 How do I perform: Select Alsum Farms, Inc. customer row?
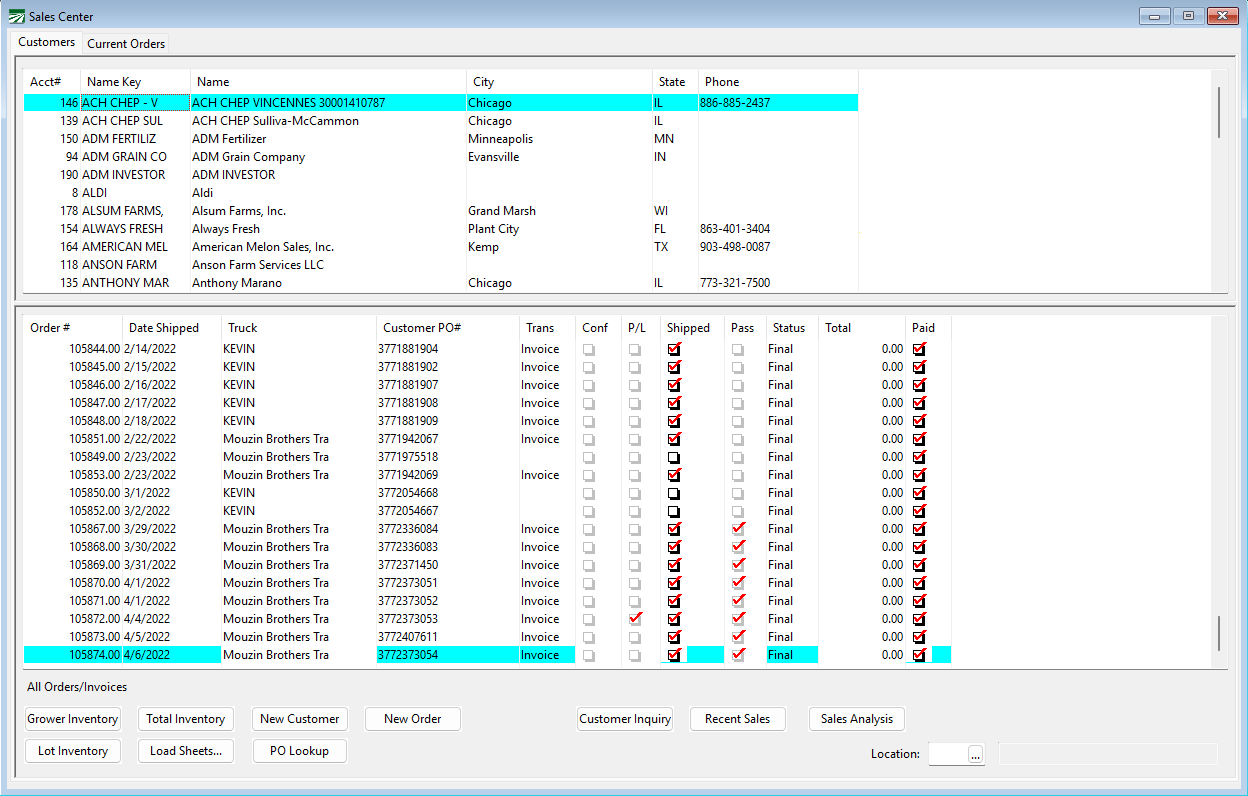click(441, 211)
